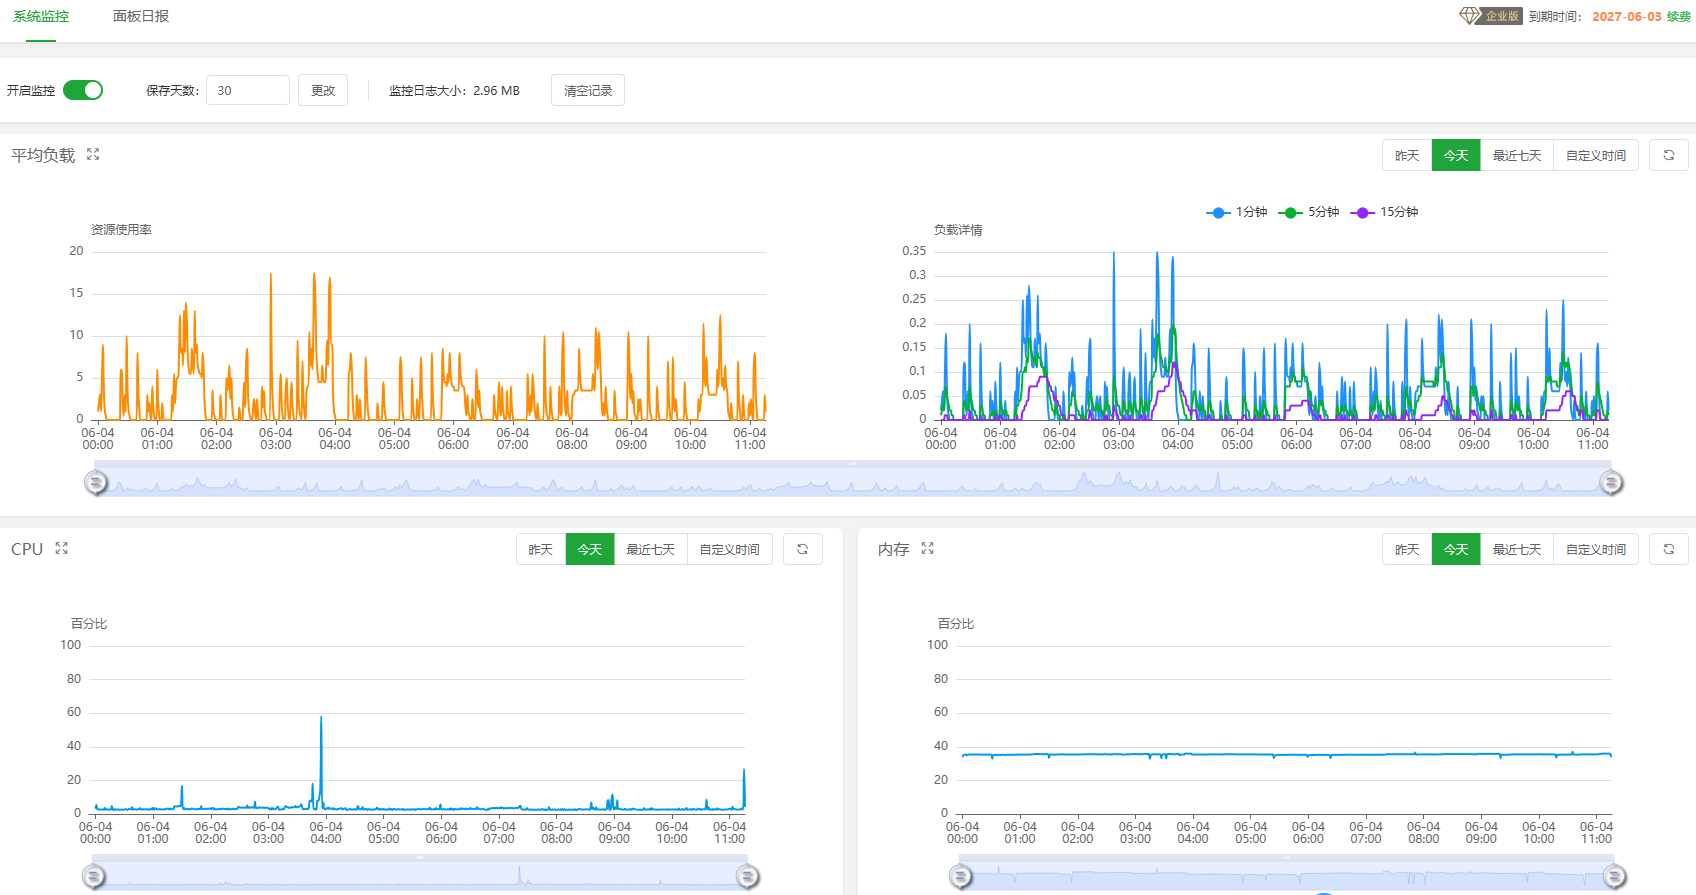Image resolution: width=1696 pixels, height=895 pixels.
Task: Focus the 保存天数 input field
Action: [x=248, y=90]
